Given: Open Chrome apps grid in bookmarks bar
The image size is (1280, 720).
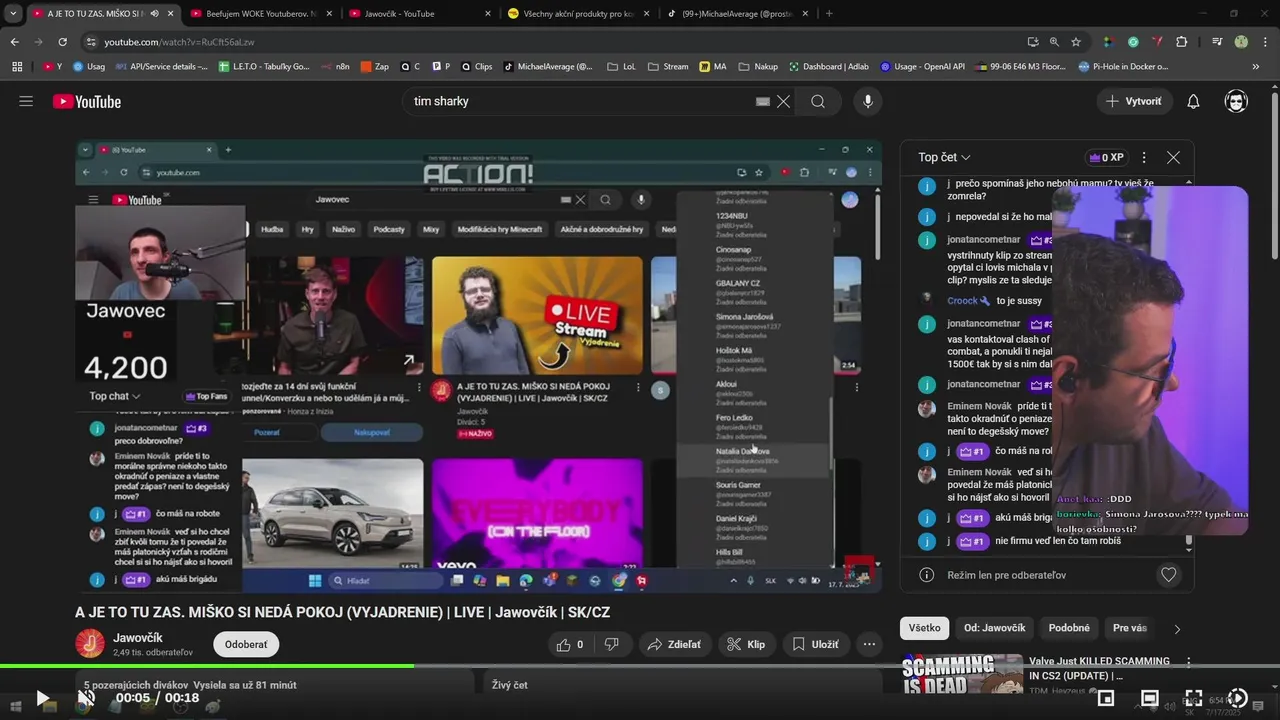Looking at the screenshot, I should point(17,67).
